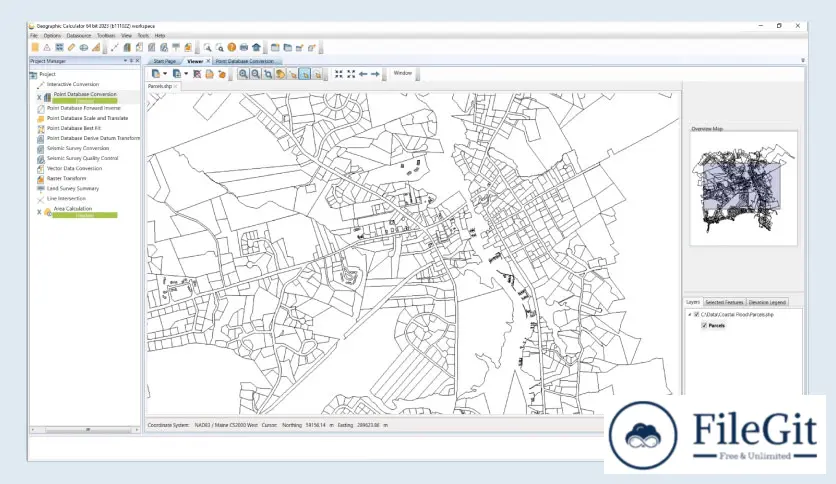This screenshot has width=836, height=484.
Task: Click the Overview Map thumbnail
Action: 744,188
